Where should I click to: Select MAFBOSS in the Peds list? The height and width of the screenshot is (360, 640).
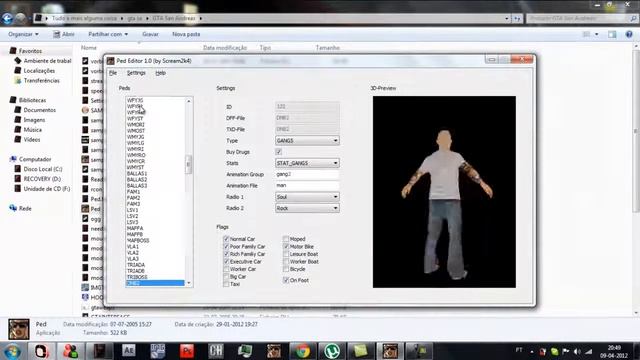(x=138, y=240)
